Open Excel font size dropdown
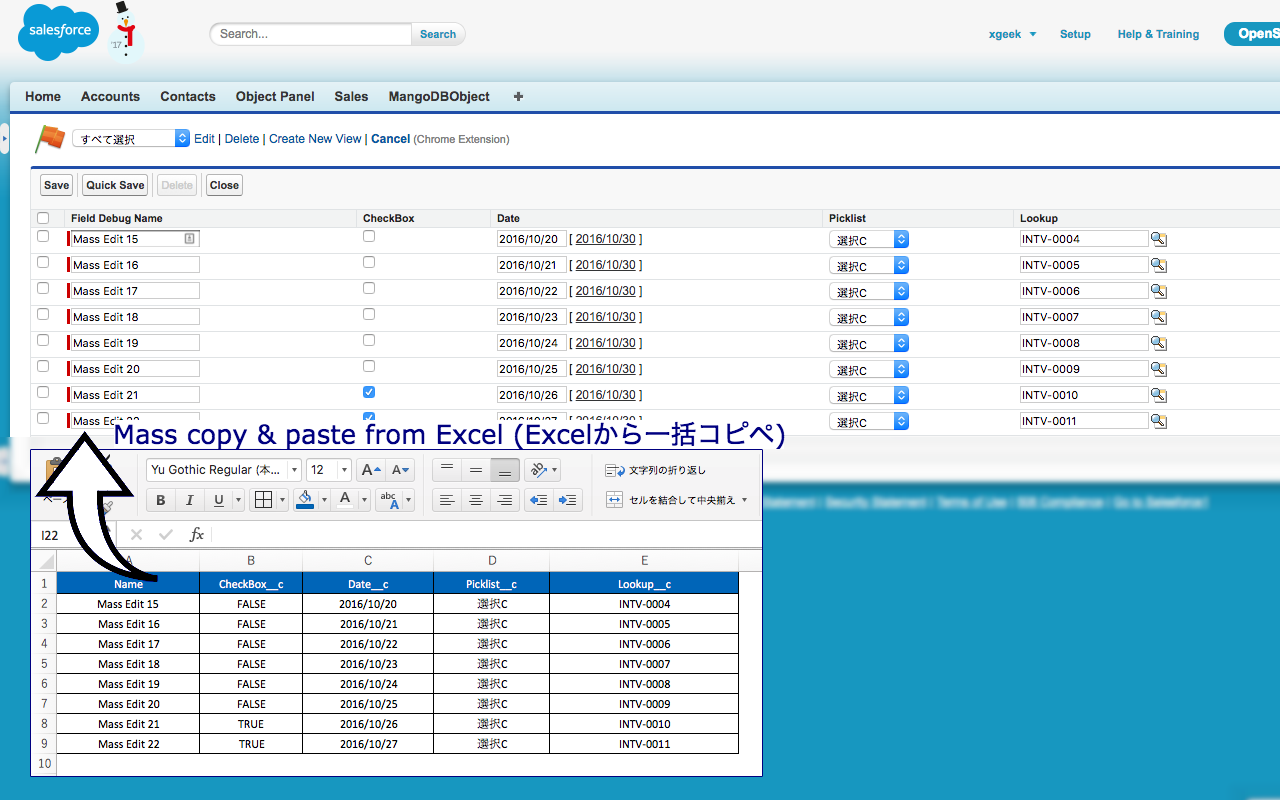This screenshot has height=800, width=1280. (344, 470)
